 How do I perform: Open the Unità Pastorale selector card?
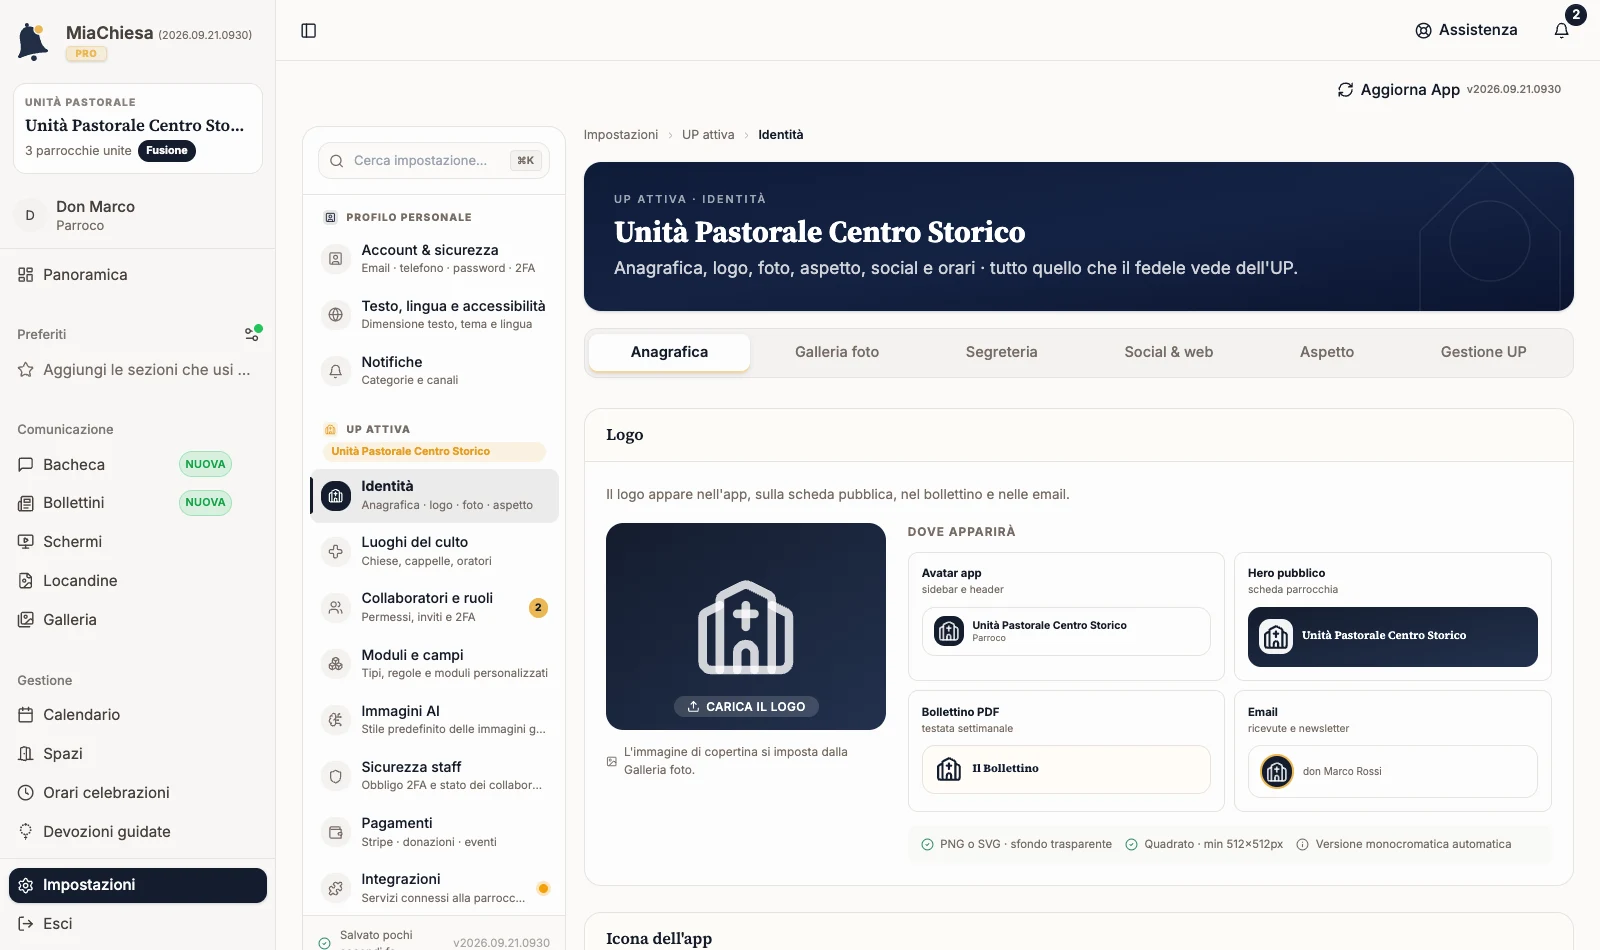point(138,128)
